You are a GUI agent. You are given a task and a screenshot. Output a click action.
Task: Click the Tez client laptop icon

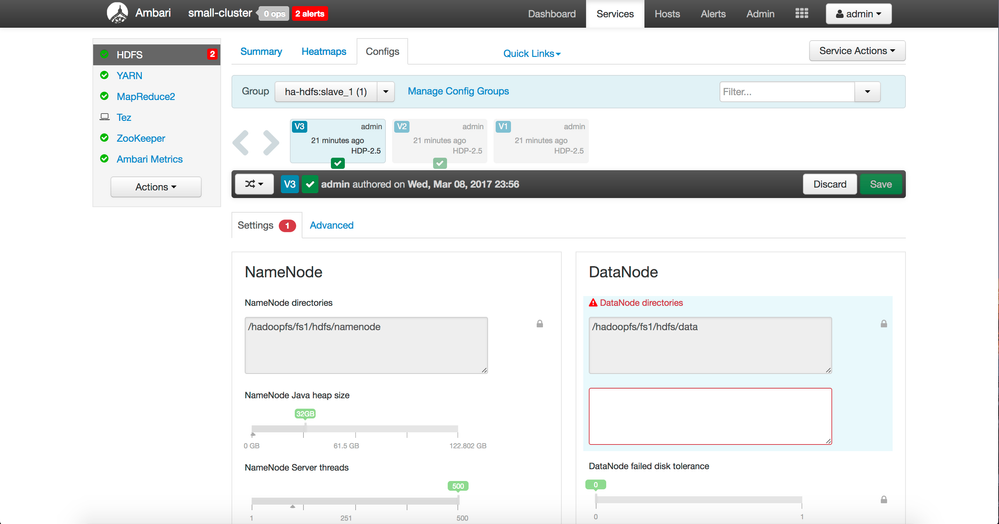(x=104, y=117)
